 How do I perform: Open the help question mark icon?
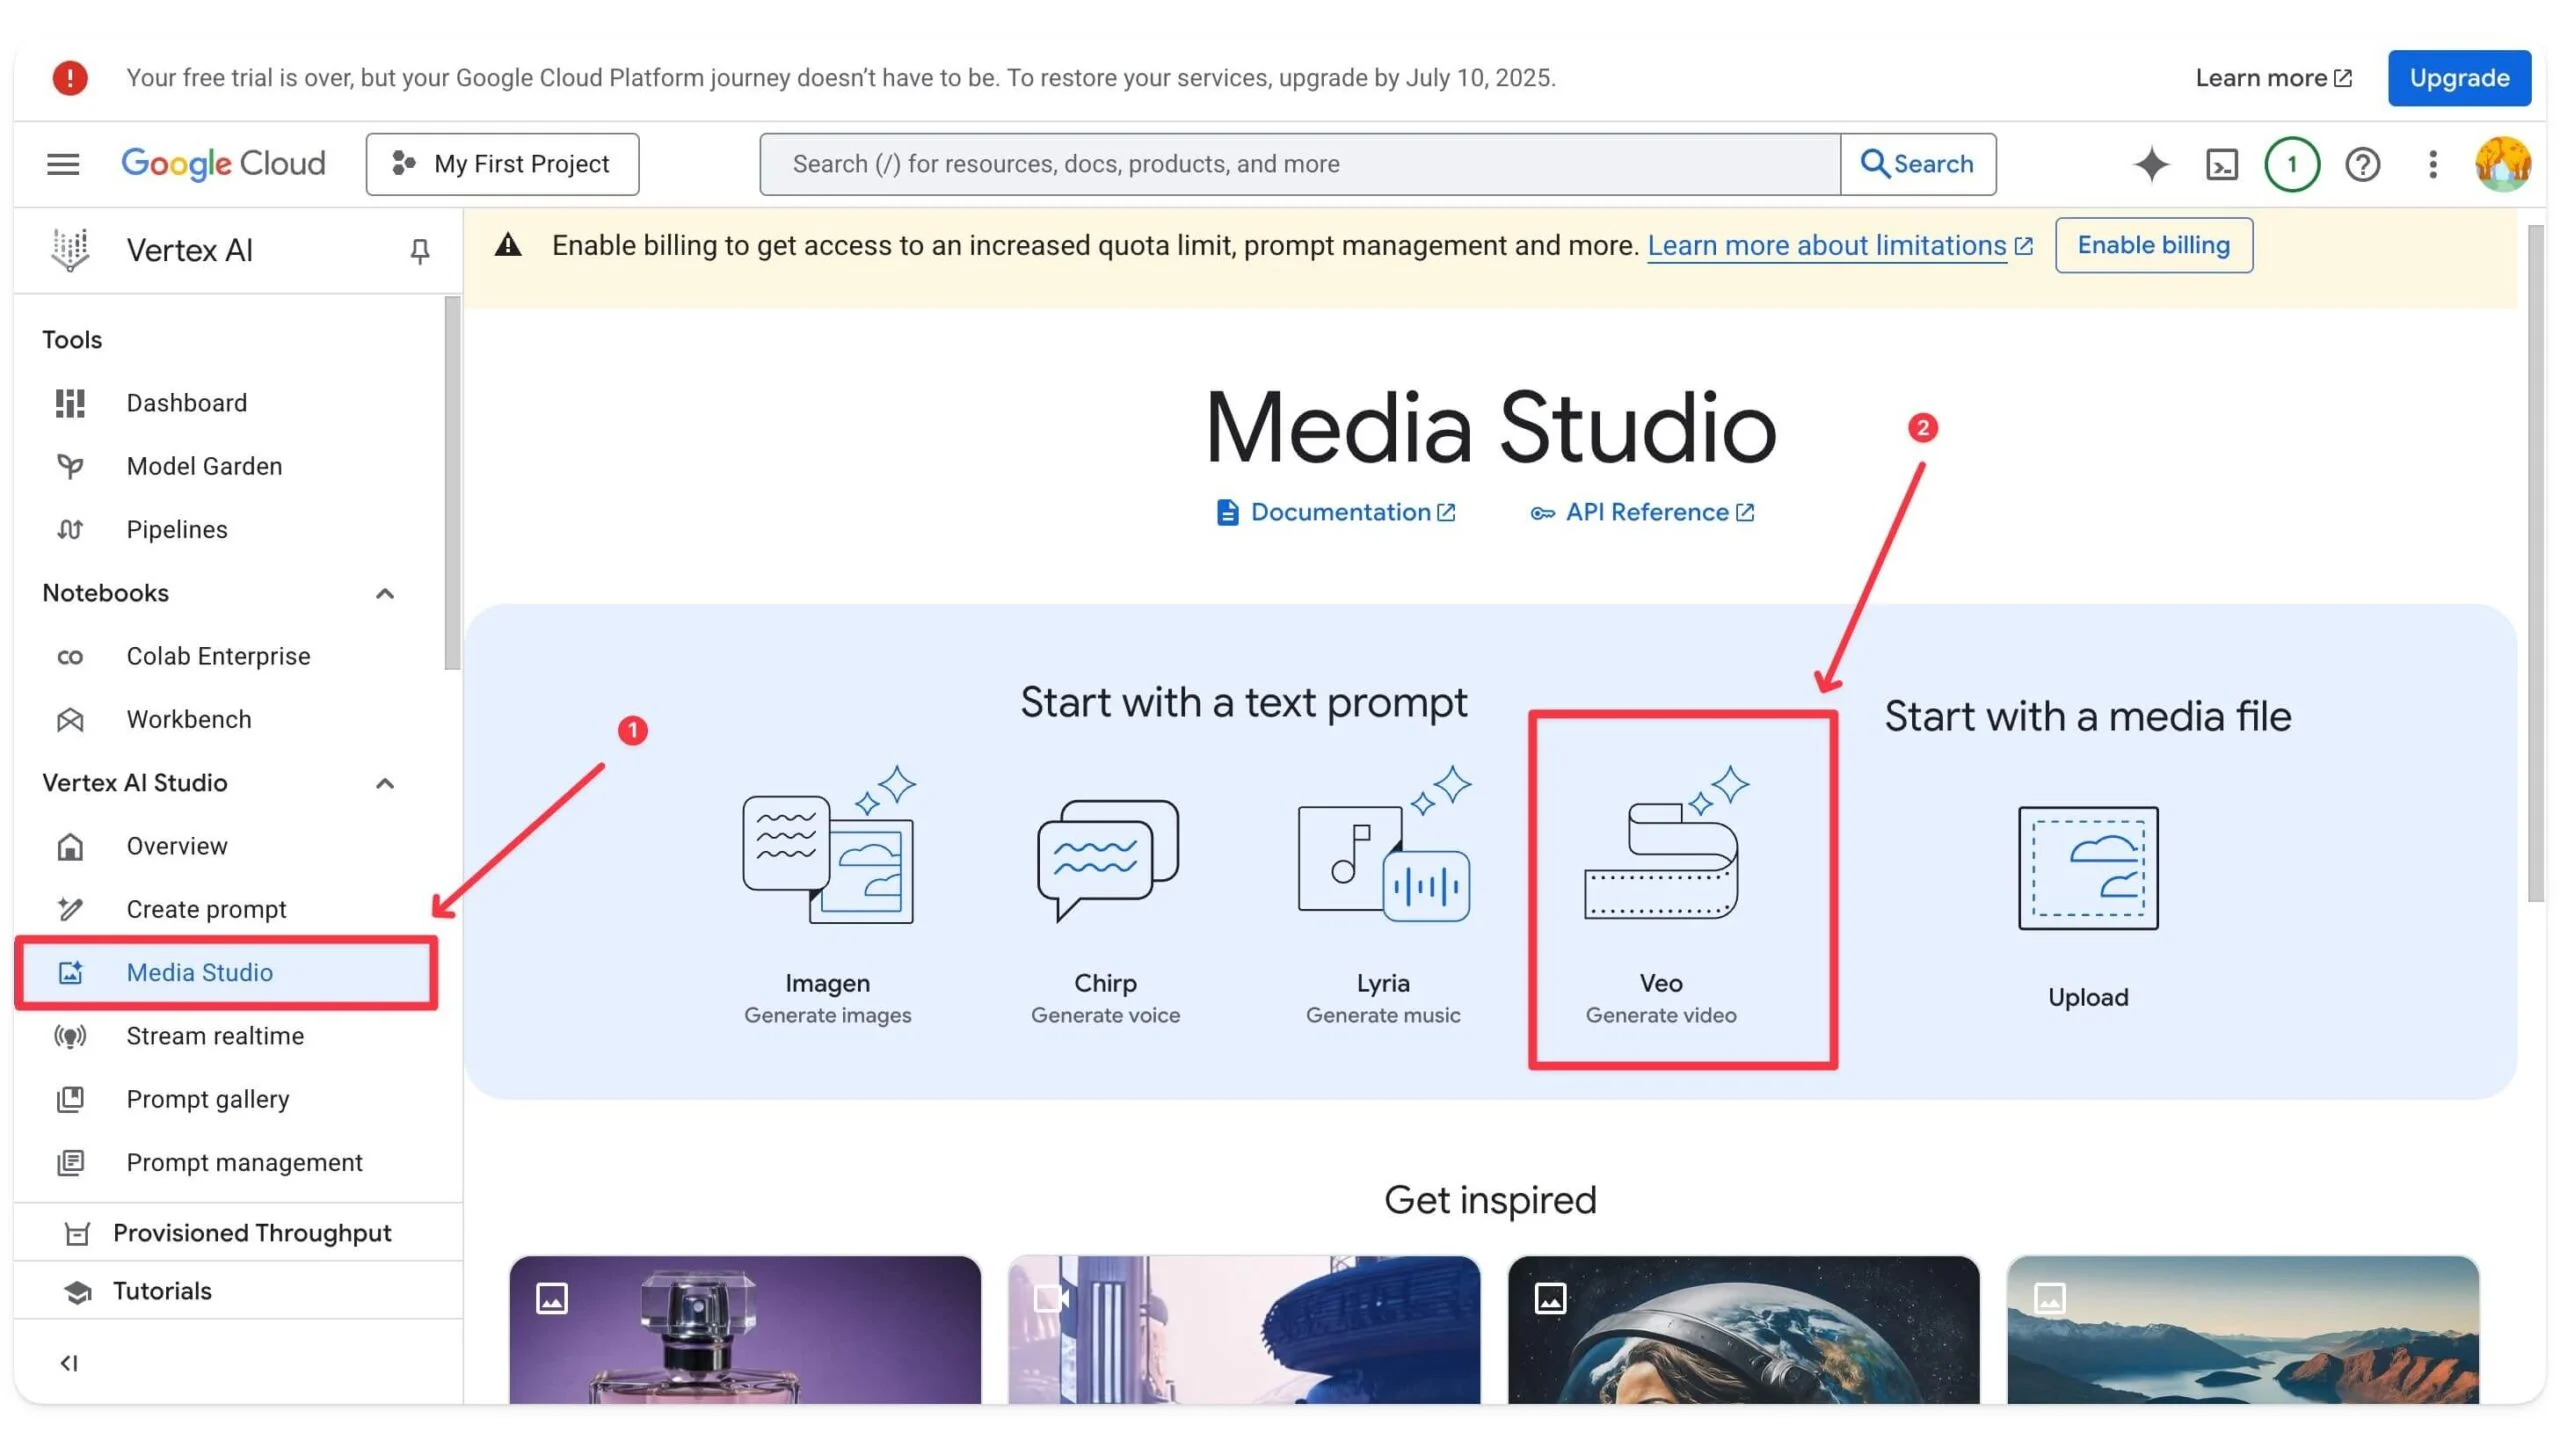pyautogui.click(x=2362, y=164)
